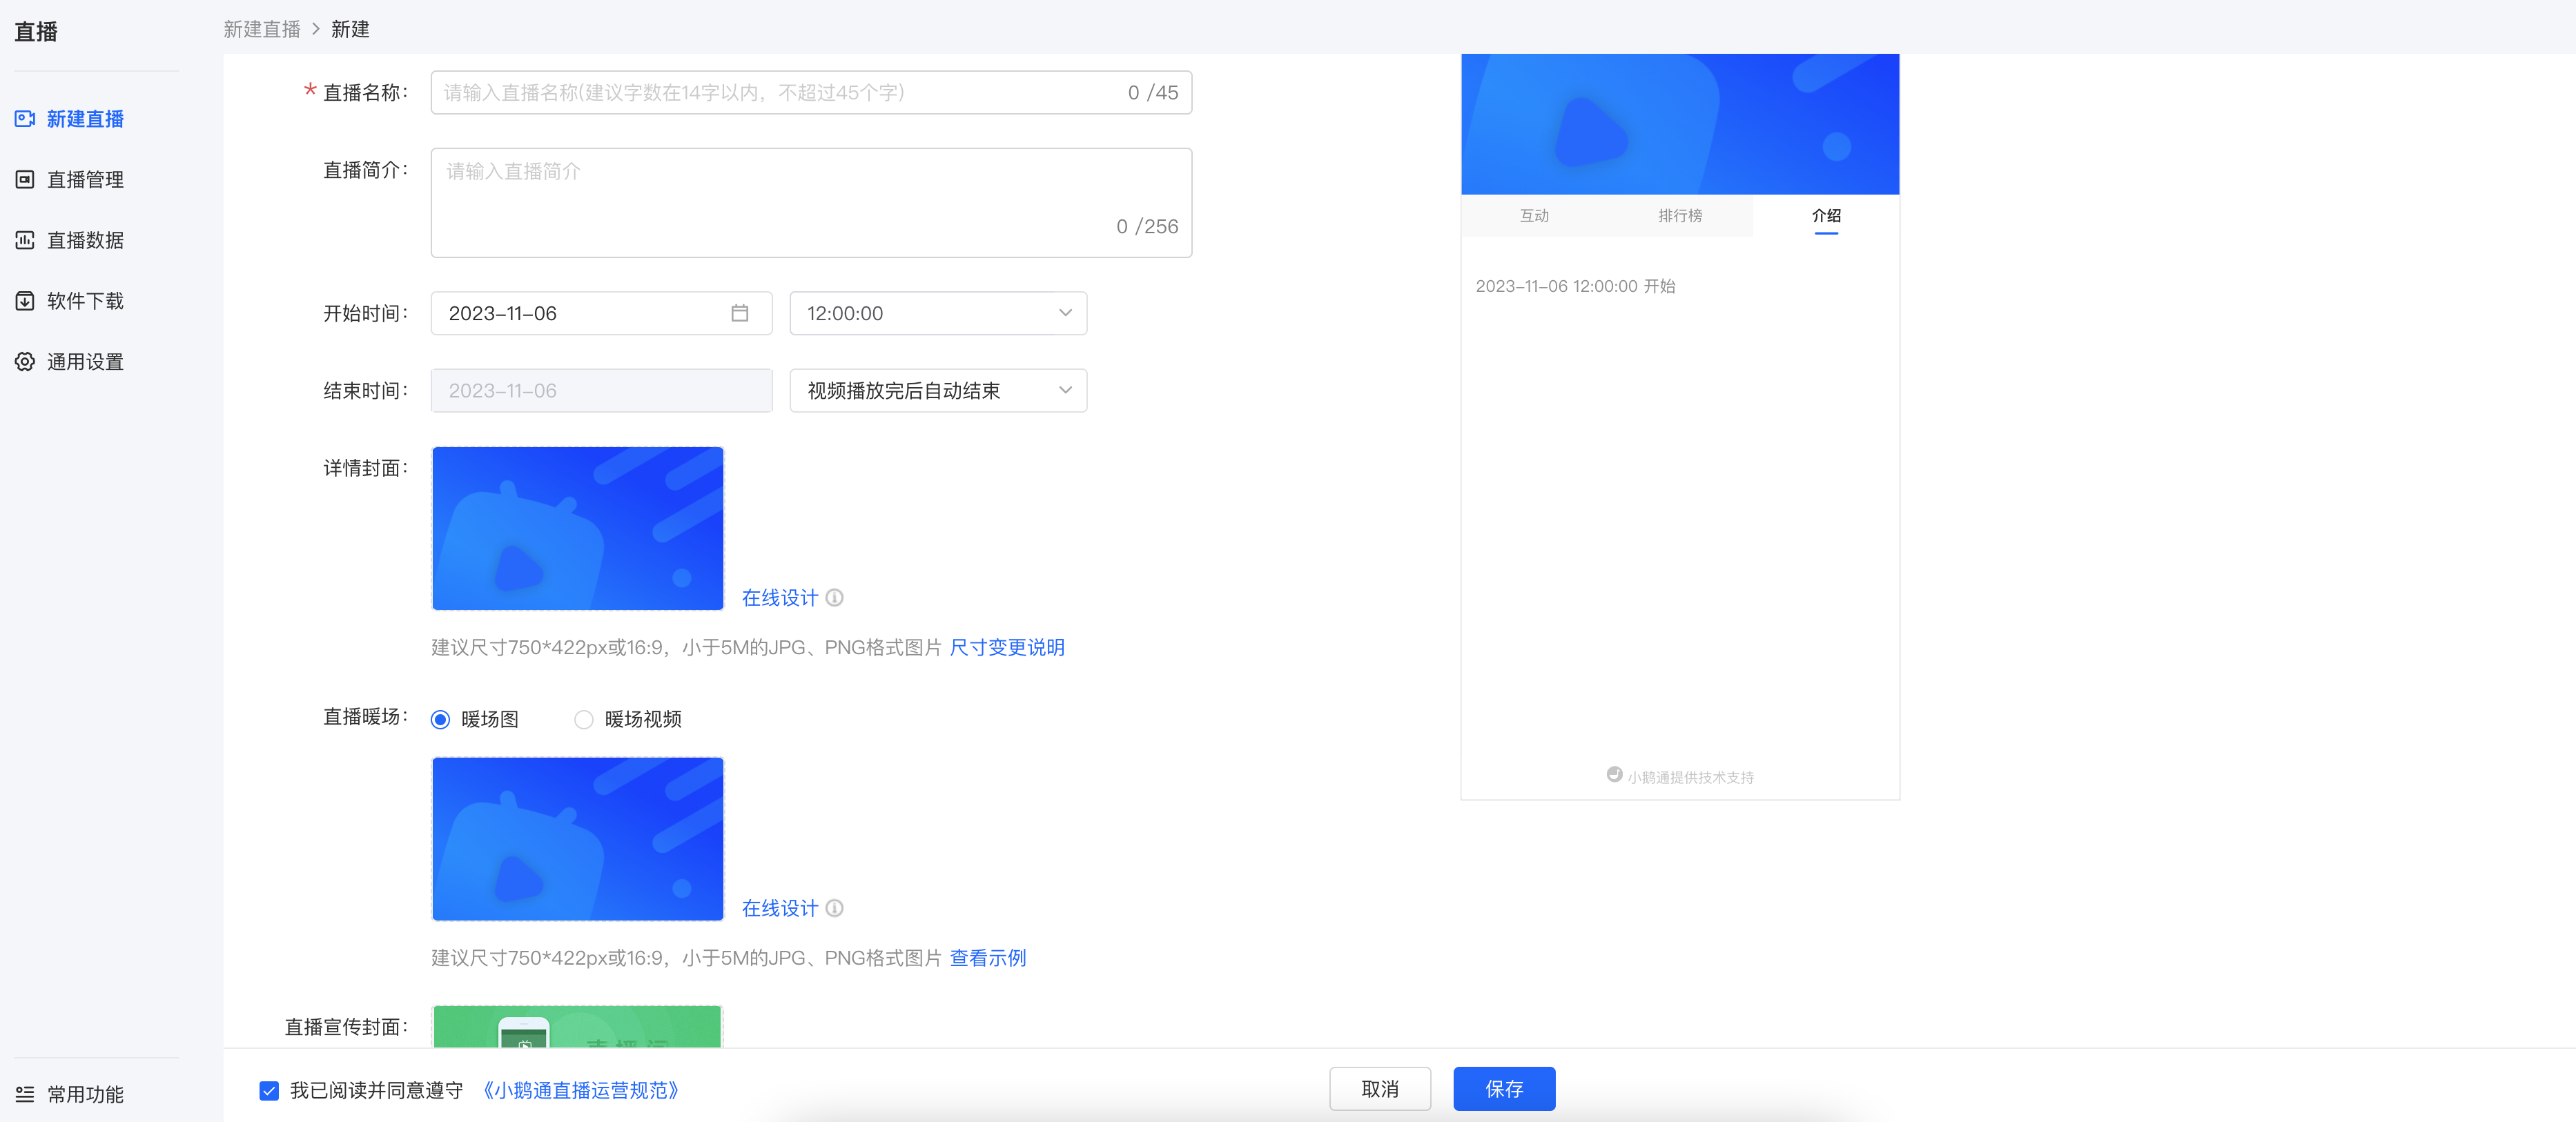Open 软件下载 menu item
Image resolution: width=2576 pixels, height=1122 pixels.
point(86,301)
